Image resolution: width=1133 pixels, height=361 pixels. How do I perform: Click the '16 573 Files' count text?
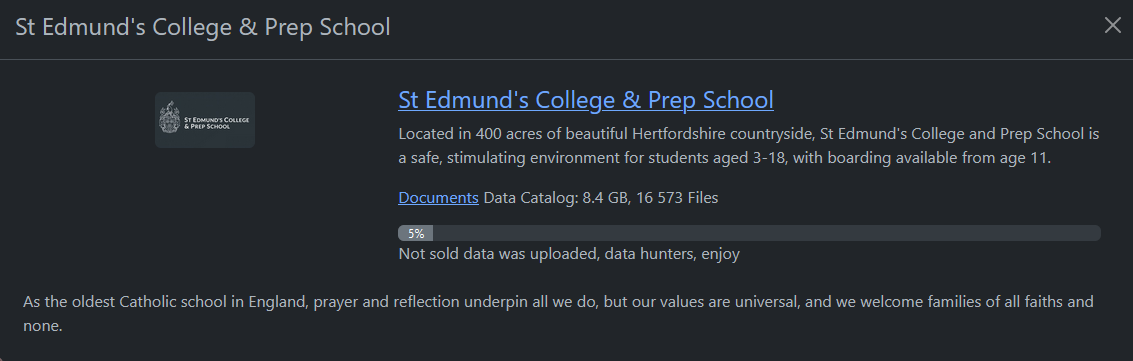pyautogui.click(x=677, y=197)
